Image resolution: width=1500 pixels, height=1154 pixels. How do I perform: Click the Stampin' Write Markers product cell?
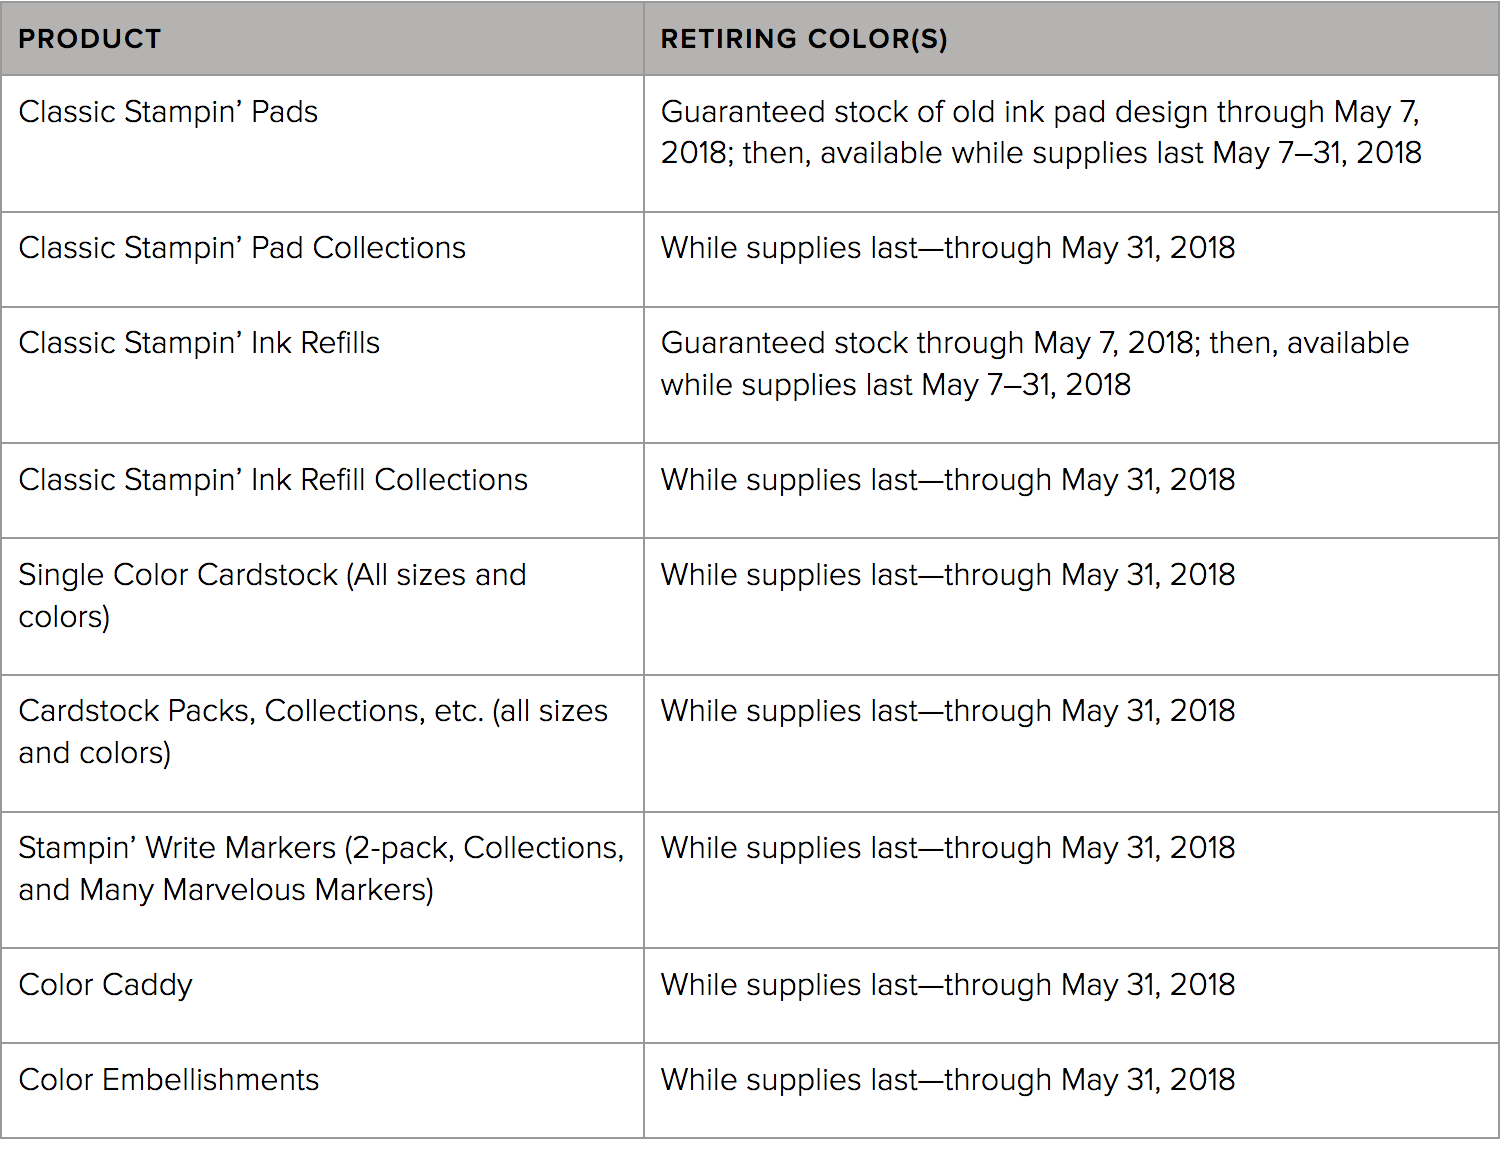coord(322,880)
